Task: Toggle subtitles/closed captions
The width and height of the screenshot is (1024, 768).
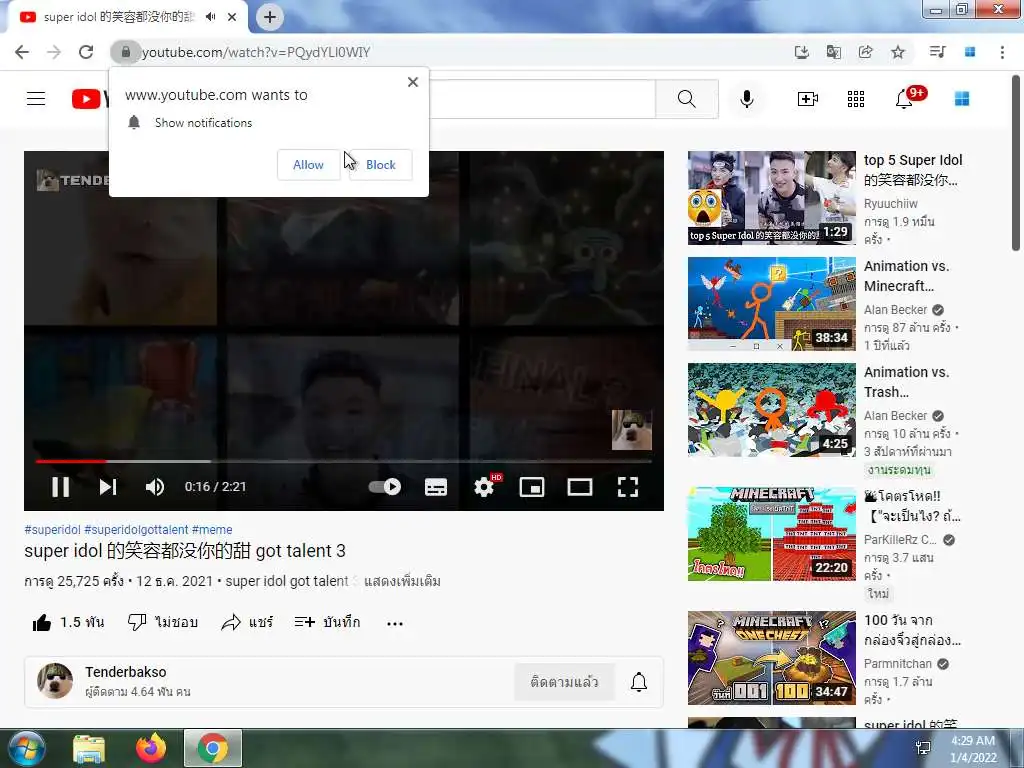Action: 436,487
